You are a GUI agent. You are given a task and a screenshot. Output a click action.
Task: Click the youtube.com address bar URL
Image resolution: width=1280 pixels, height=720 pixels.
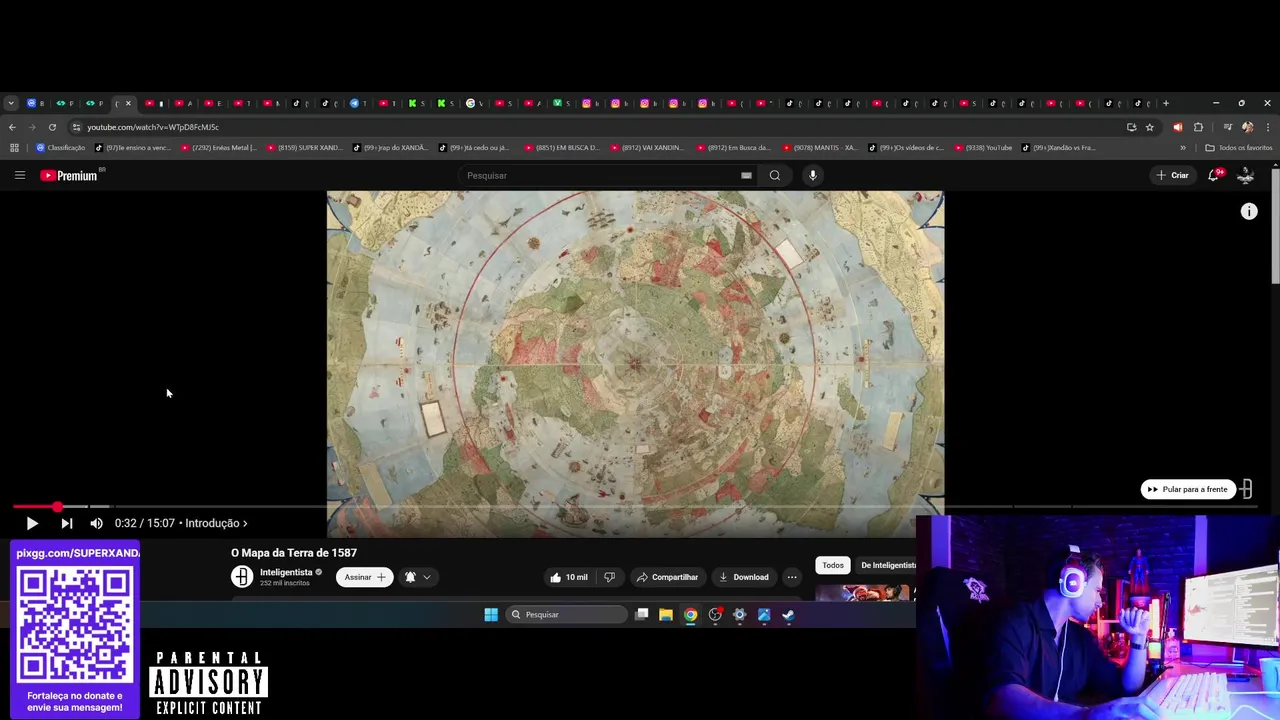pos(152,127)
